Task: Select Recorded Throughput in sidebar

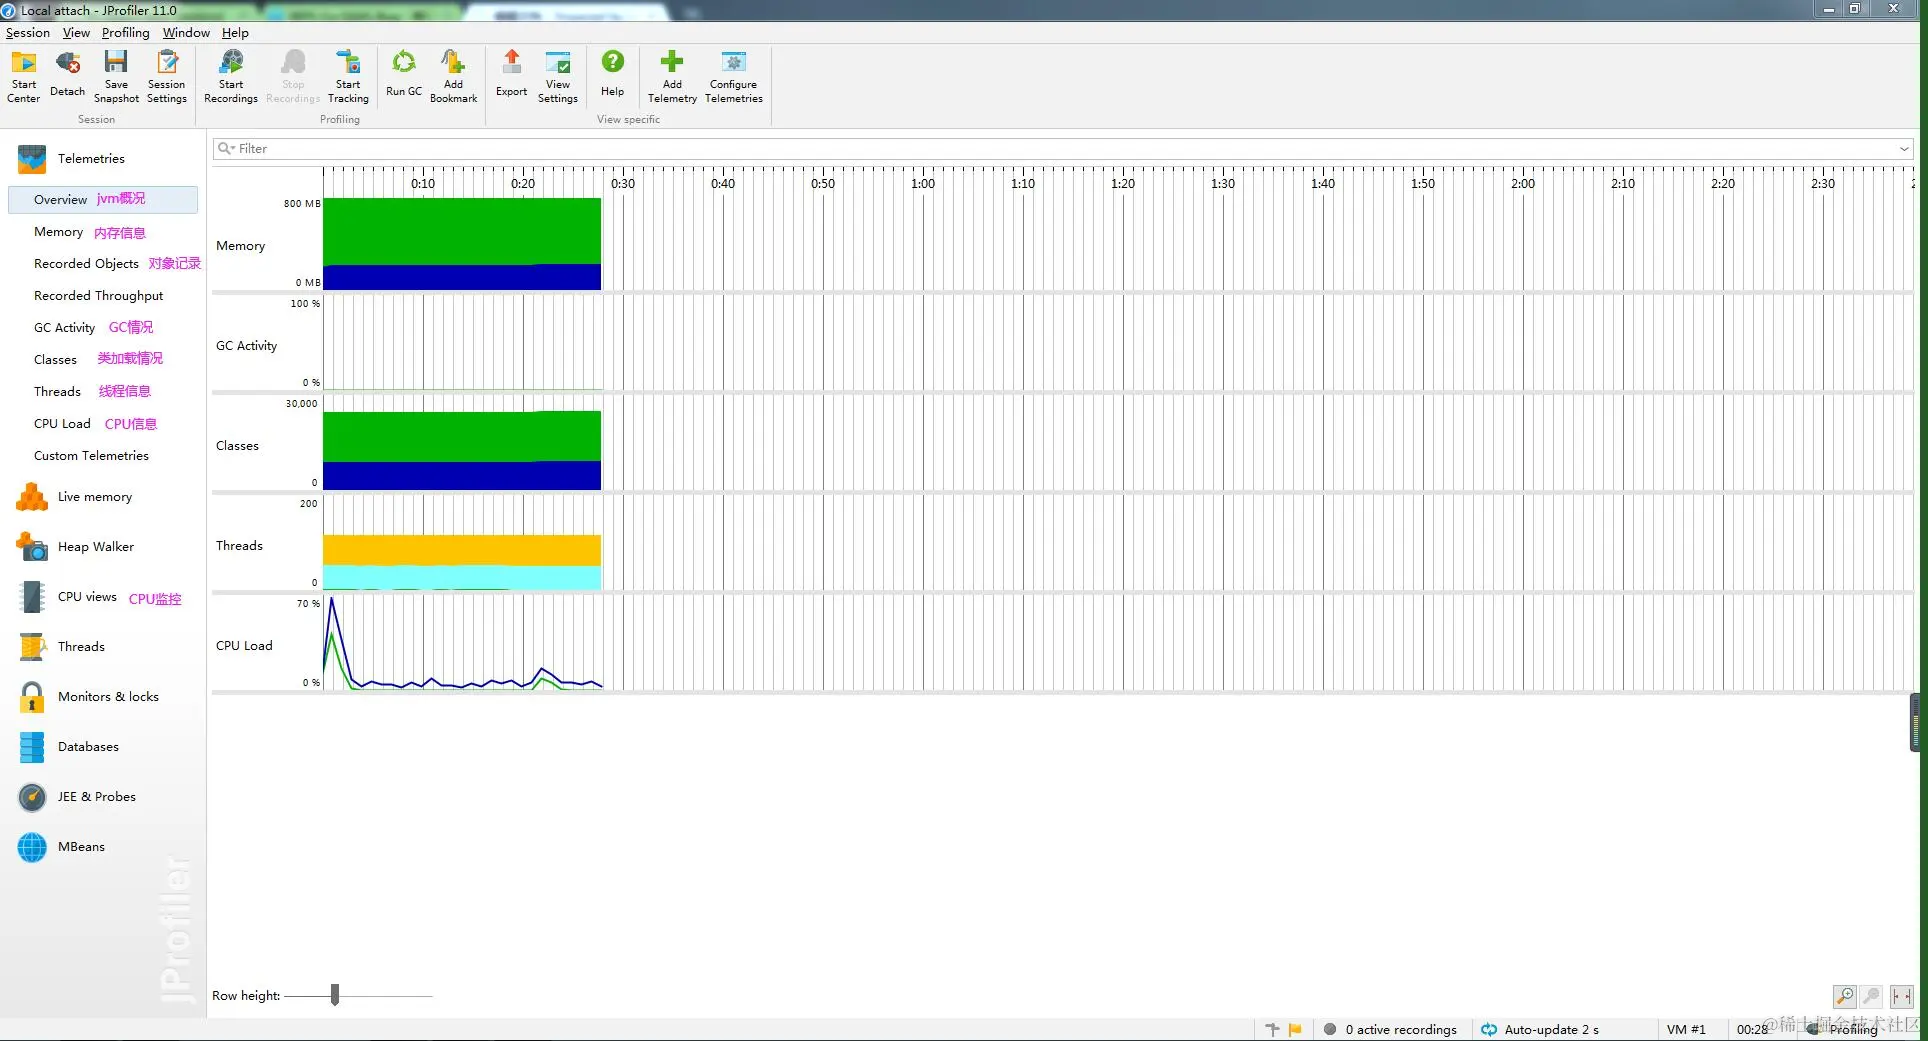Action: 98,296
